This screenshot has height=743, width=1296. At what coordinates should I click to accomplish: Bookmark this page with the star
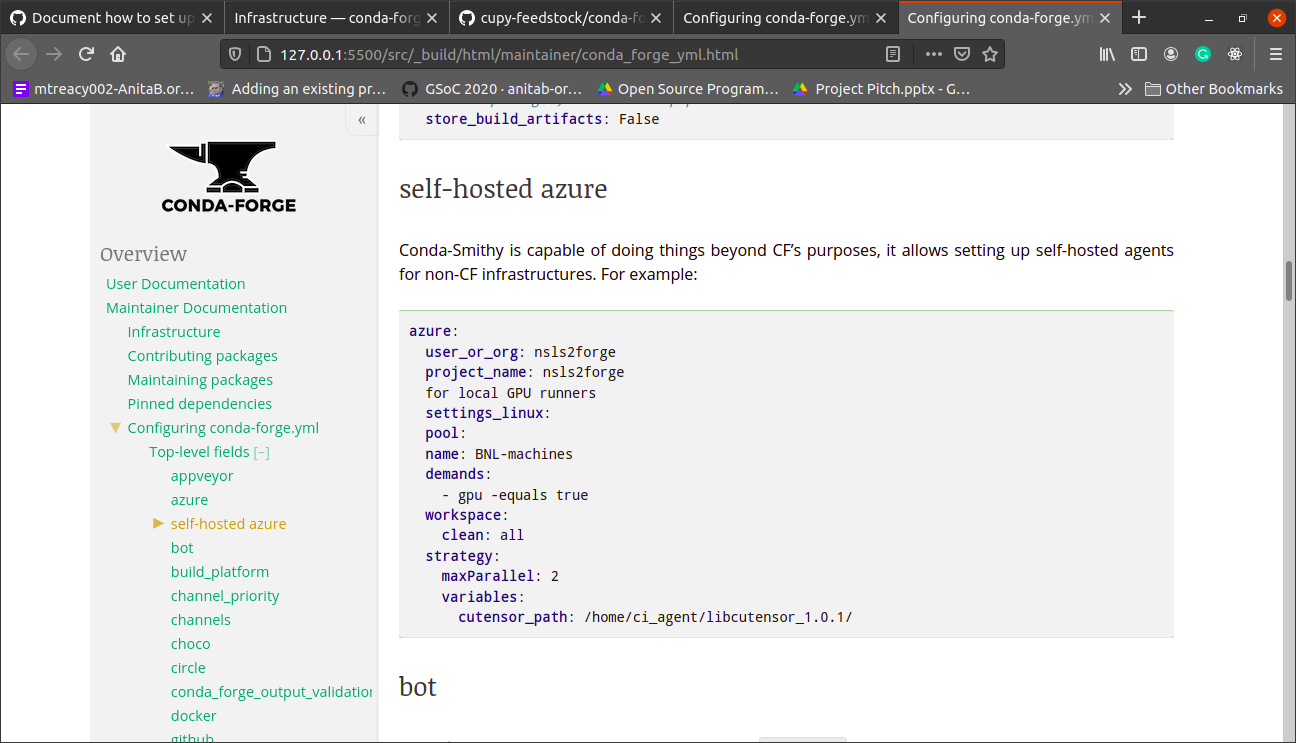pyautogui.click(x=989, y=54)
